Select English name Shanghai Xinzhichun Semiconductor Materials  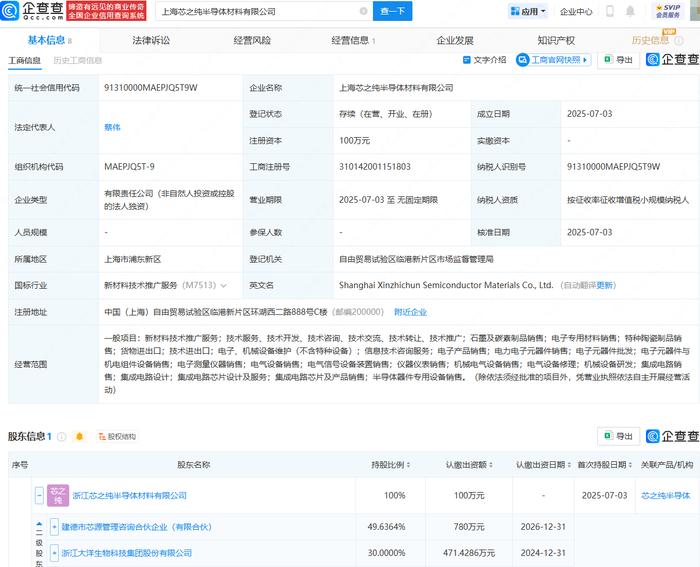pos(446,285)
